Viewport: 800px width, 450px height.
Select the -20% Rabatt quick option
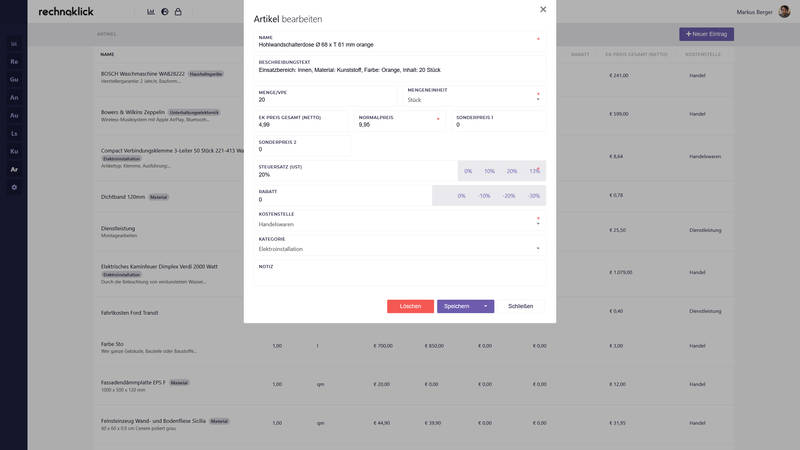click(x=508, y=196)
